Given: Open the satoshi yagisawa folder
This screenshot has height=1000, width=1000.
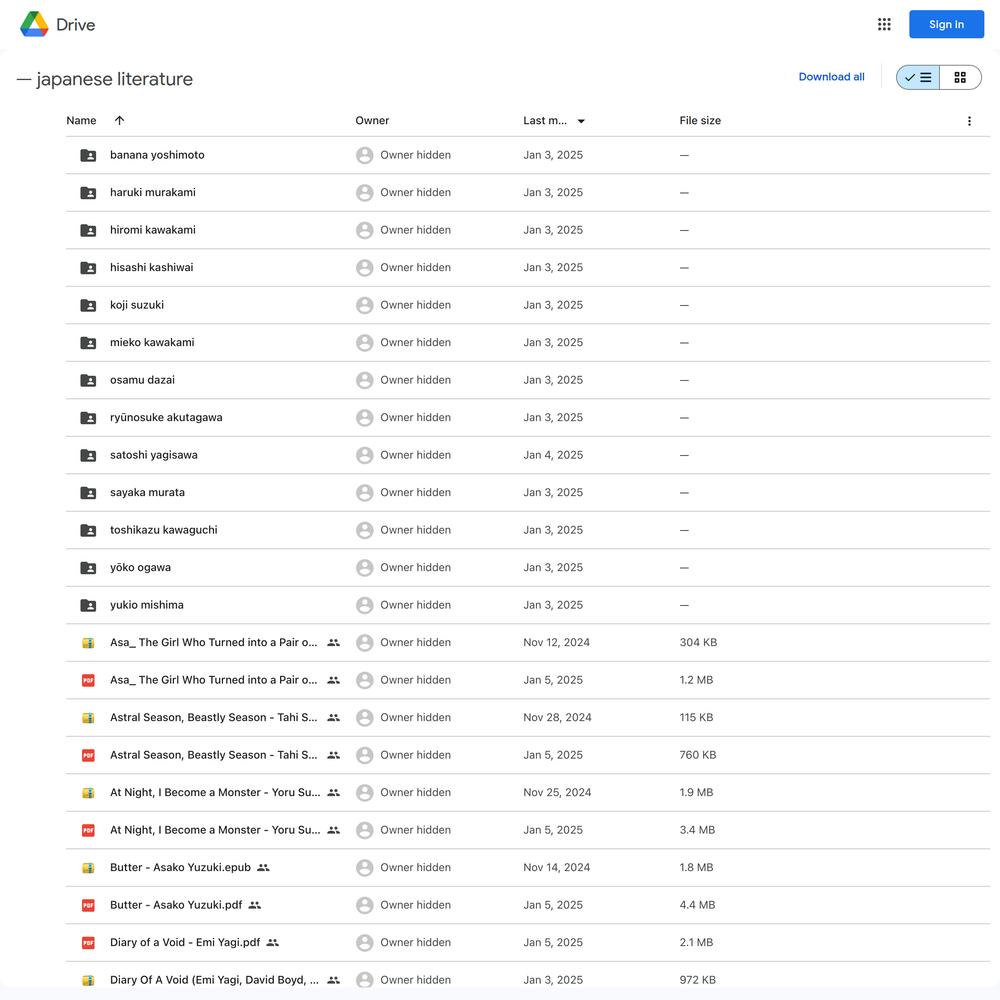Looking at the screenshot, I should [154, 455].
